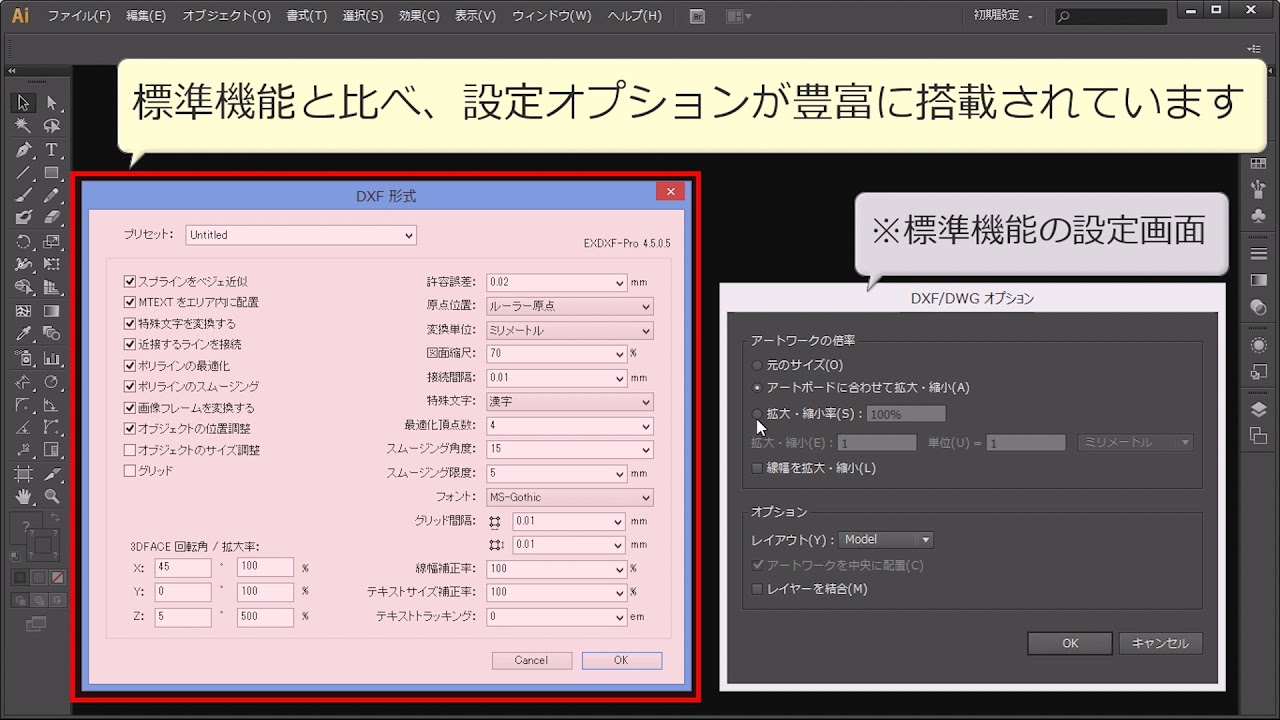Activate the Eyedropper tool
1280x720 pixels.
[23, 334]
